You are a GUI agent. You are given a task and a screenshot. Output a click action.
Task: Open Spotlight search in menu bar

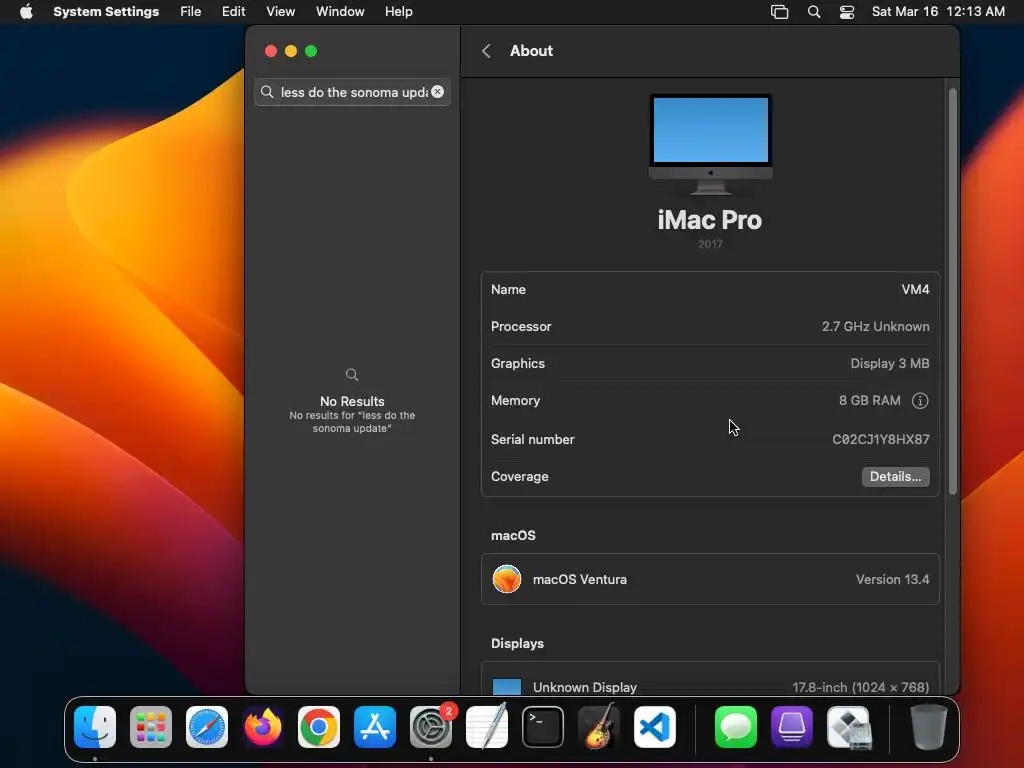coord(814,12)
